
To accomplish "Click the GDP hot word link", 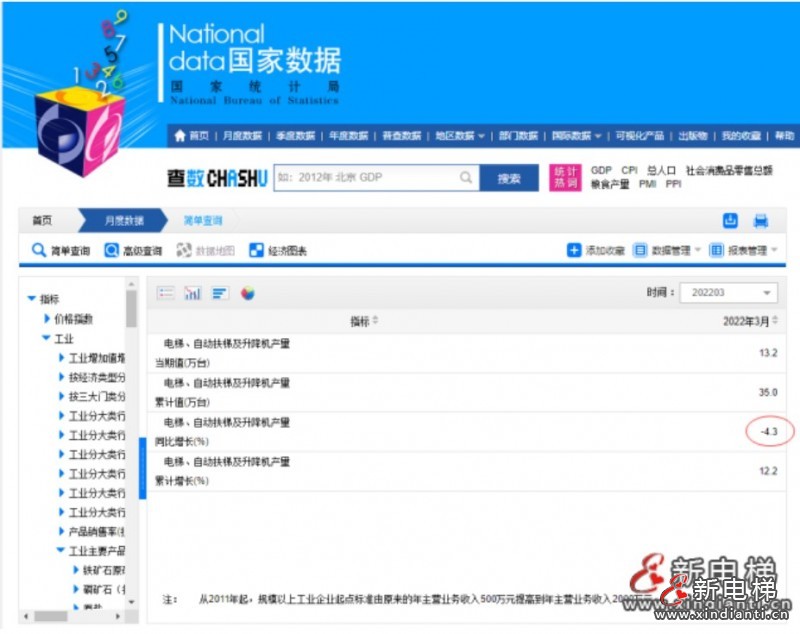I will 601,171.
